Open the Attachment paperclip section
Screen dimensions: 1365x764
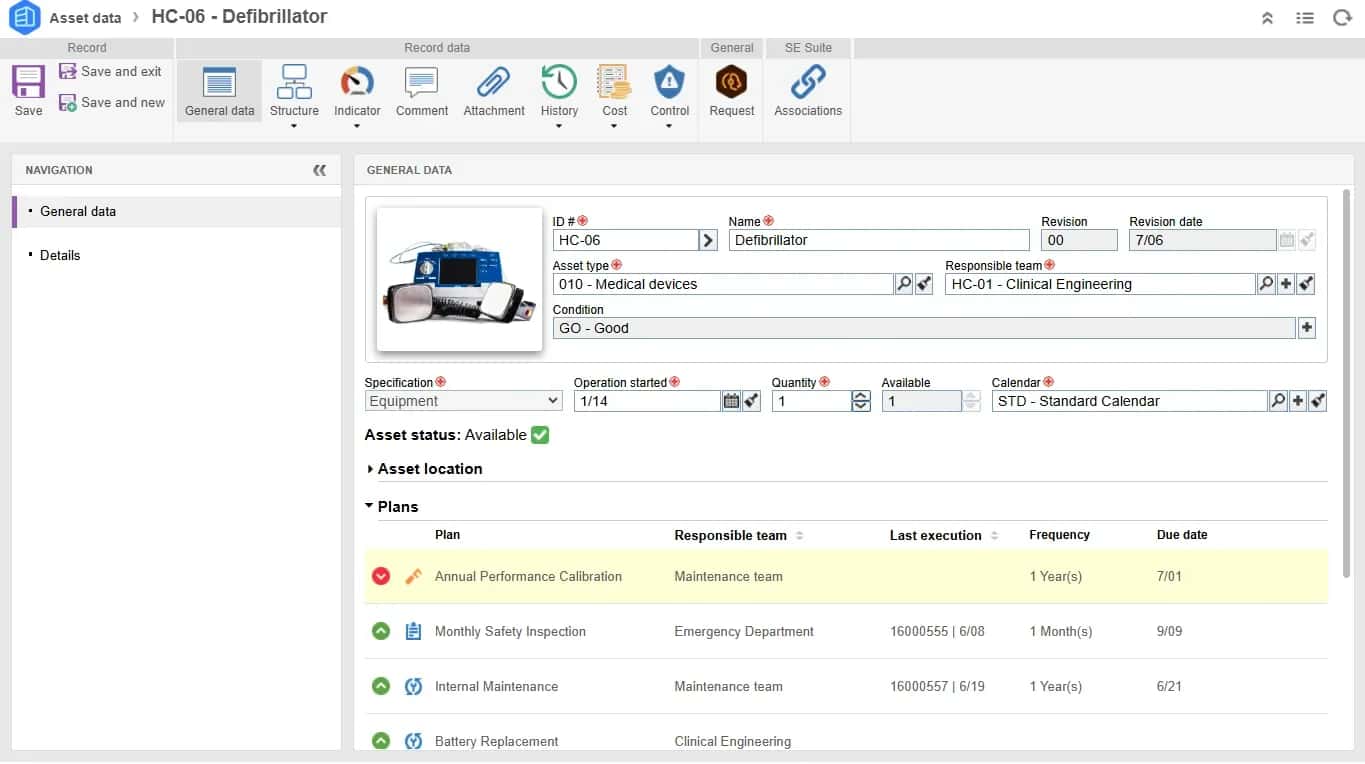pos(494,92)
